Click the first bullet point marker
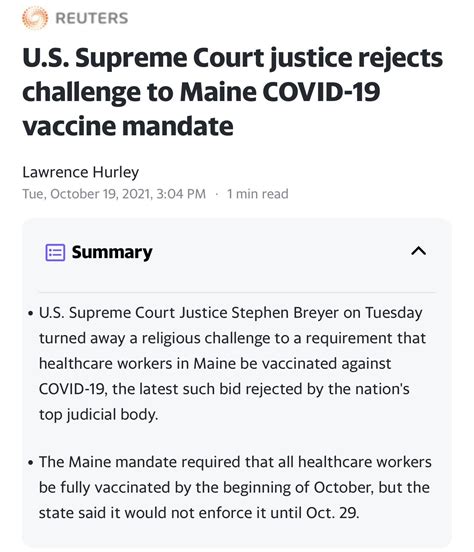The image size is (474, 552). click(x=31, y=313)
